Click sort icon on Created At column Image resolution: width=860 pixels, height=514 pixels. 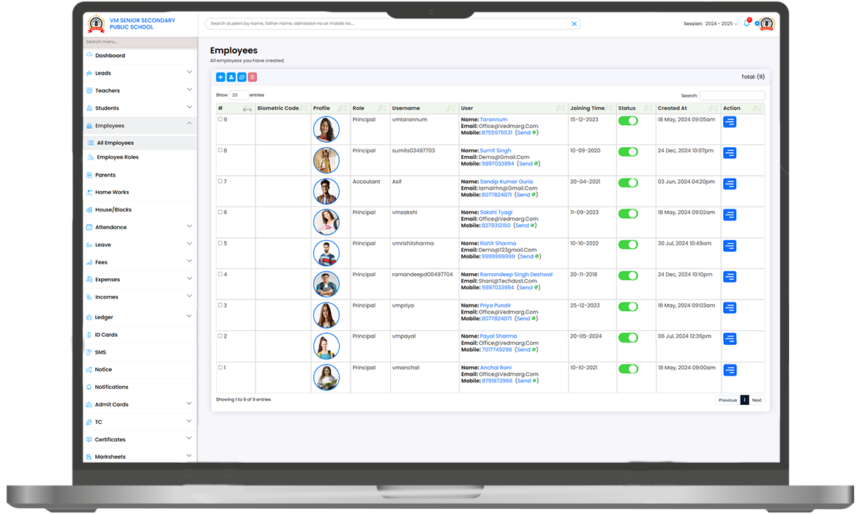[713, 108]
